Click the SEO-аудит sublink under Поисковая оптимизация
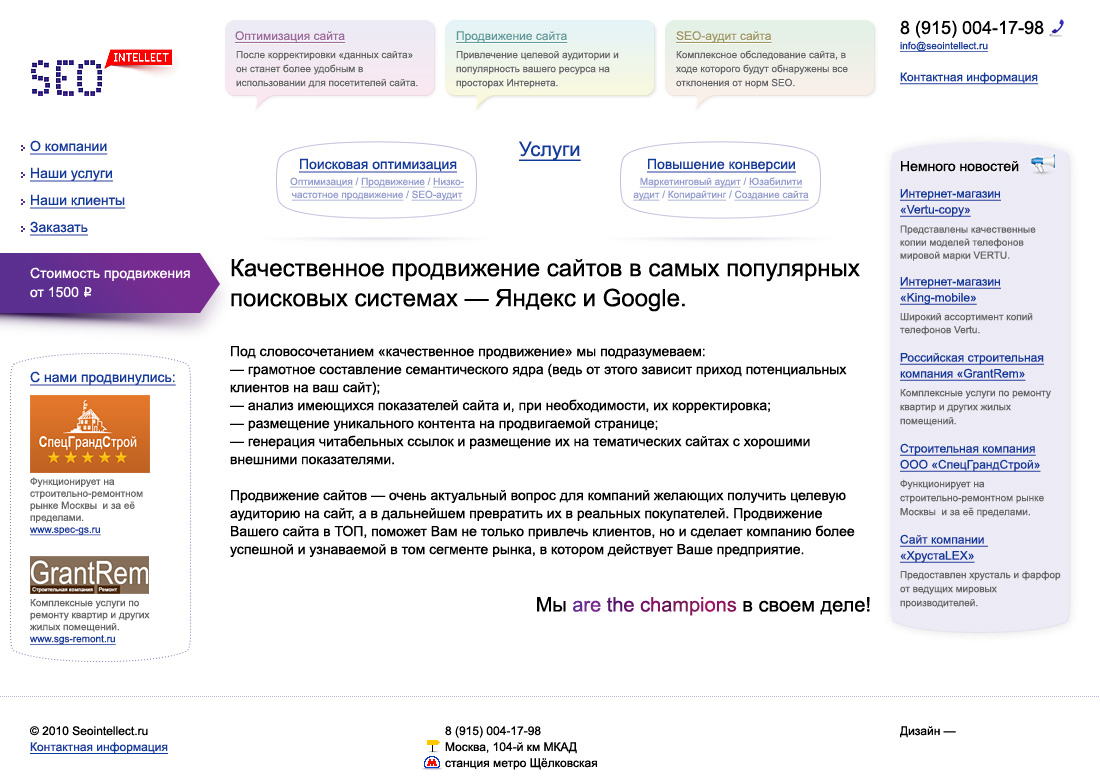 [x=436, y=195]
